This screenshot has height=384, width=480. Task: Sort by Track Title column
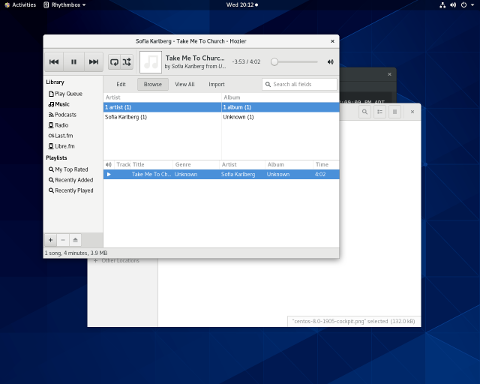pos(143,165)
